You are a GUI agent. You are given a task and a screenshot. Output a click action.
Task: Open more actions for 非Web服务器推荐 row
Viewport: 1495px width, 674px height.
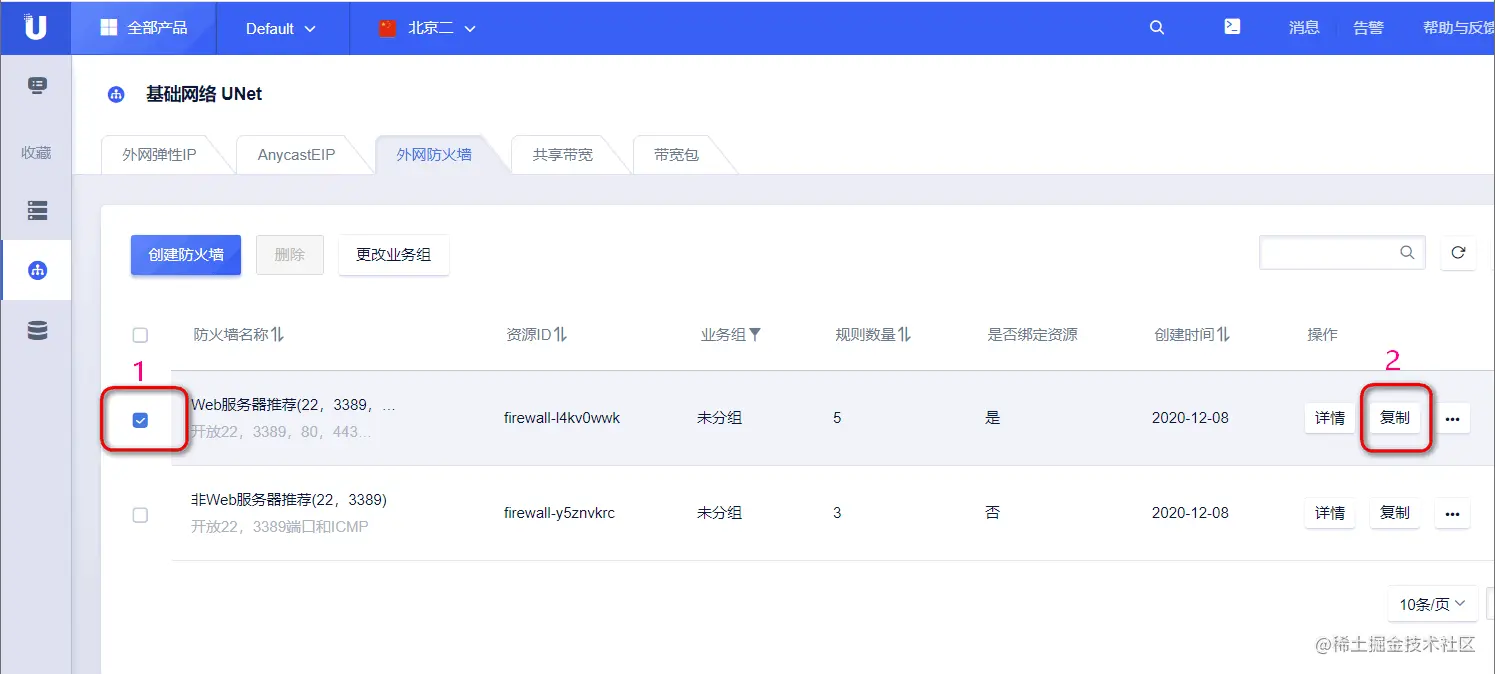coord(1453,514)
